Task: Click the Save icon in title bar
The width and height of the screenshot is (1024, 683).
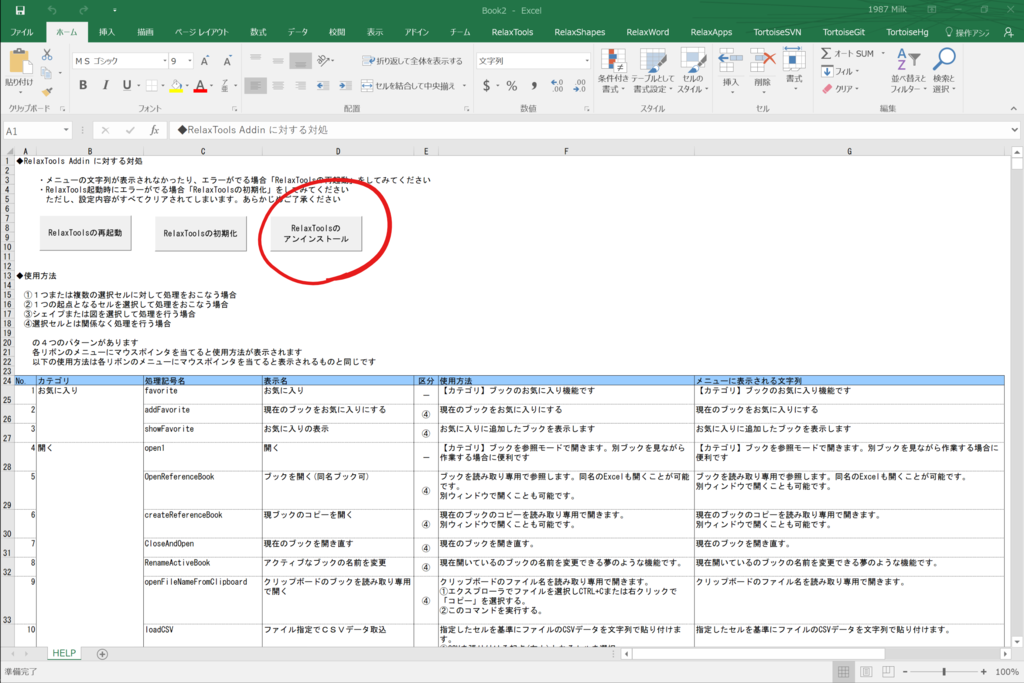Action: point(20,10)
